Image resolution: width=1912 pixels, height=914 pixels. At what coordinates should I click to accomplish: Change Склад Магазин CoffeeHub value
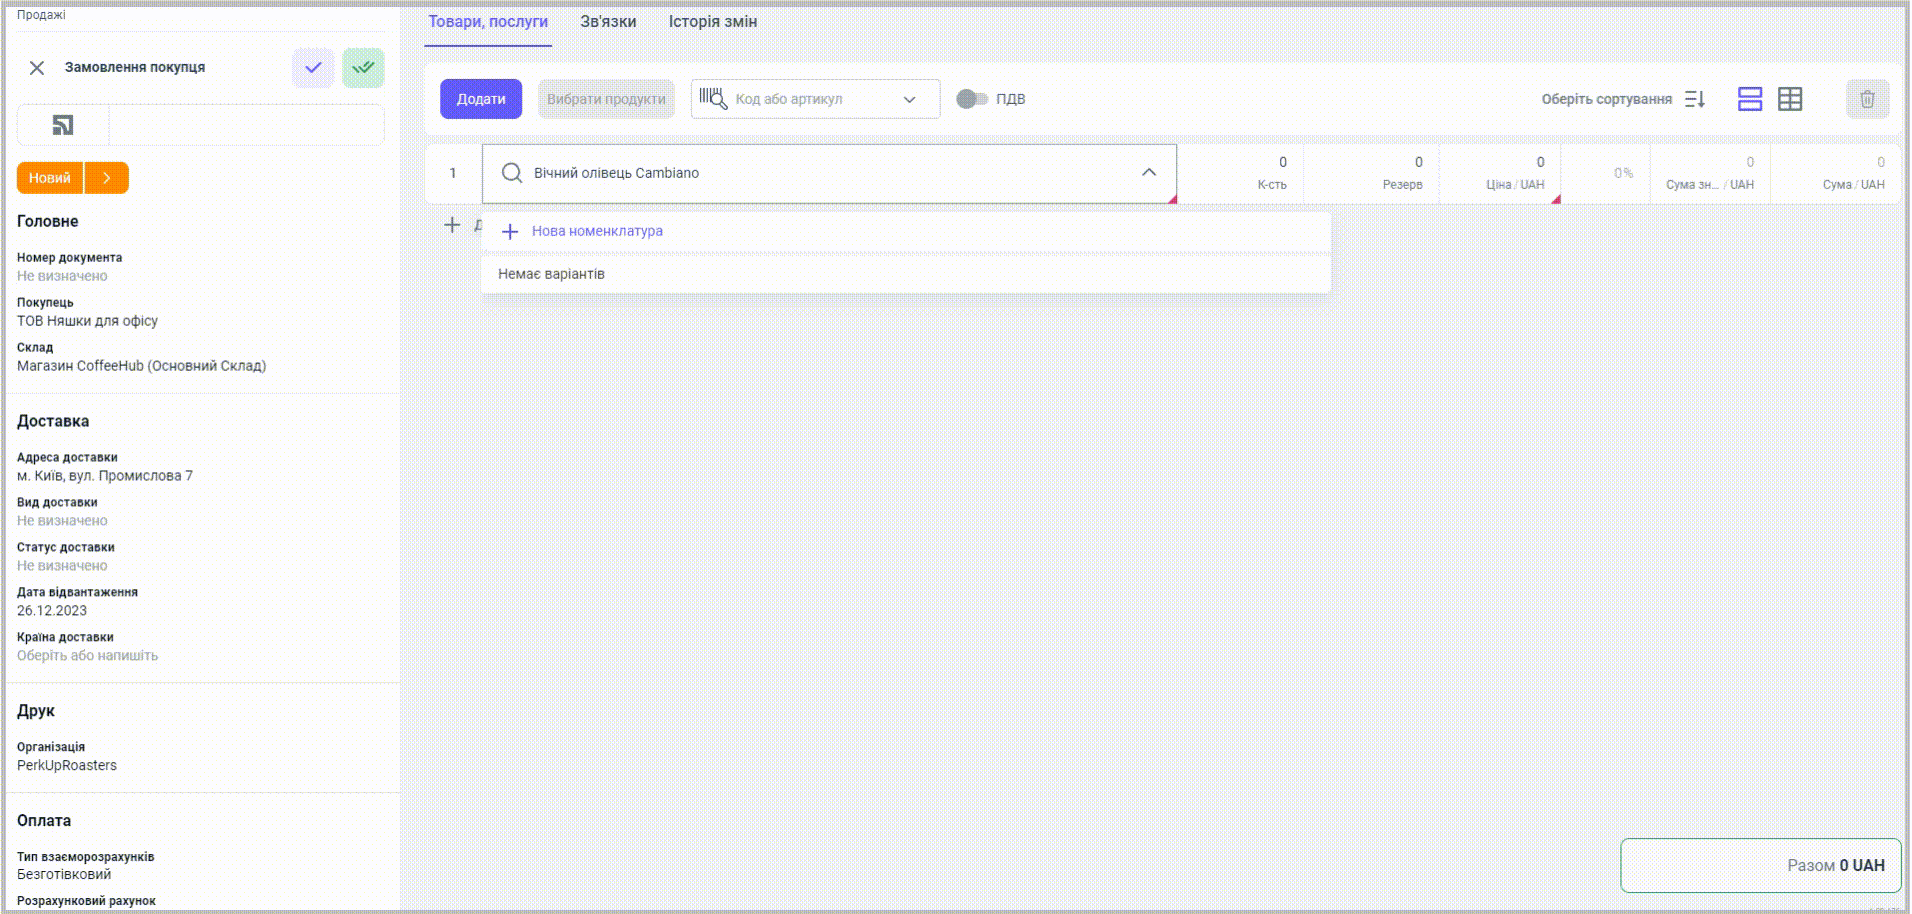(x=142, y=366)
